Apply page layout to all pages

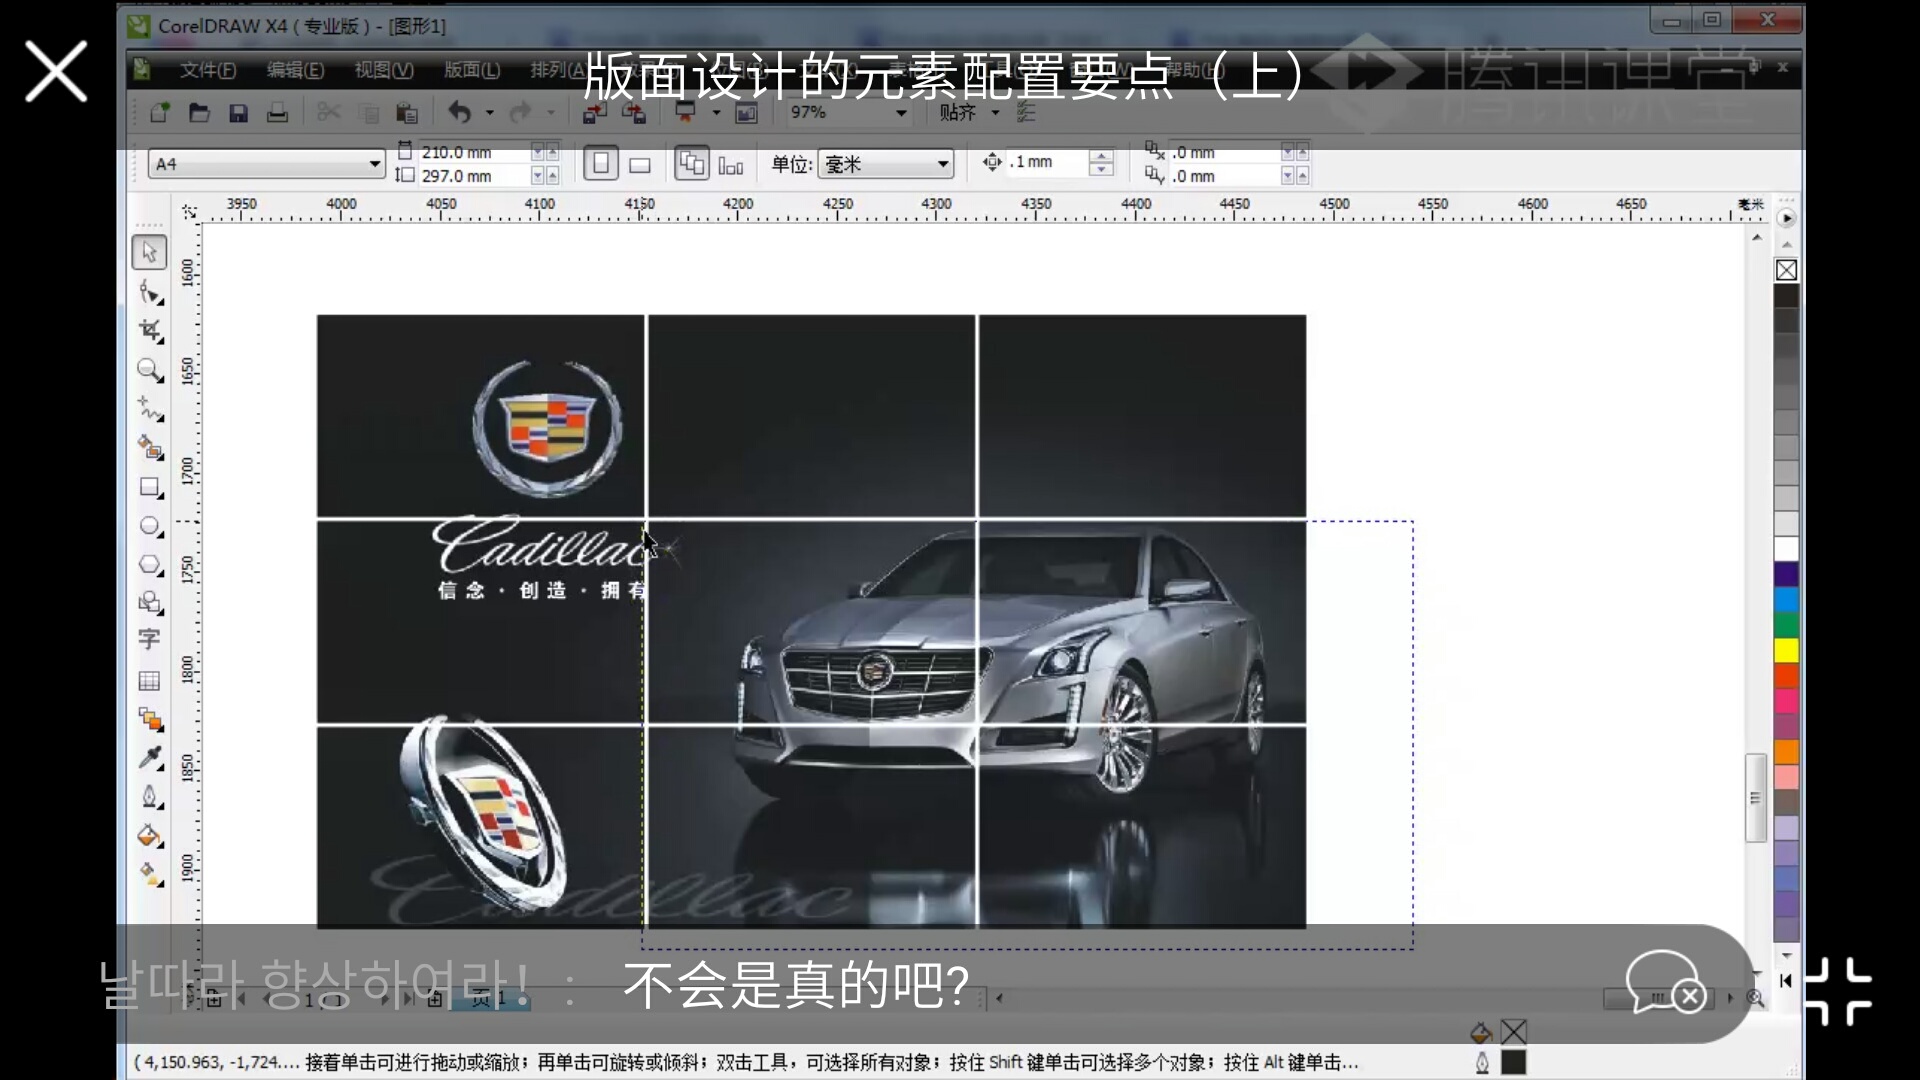click(x=691, y=163)
